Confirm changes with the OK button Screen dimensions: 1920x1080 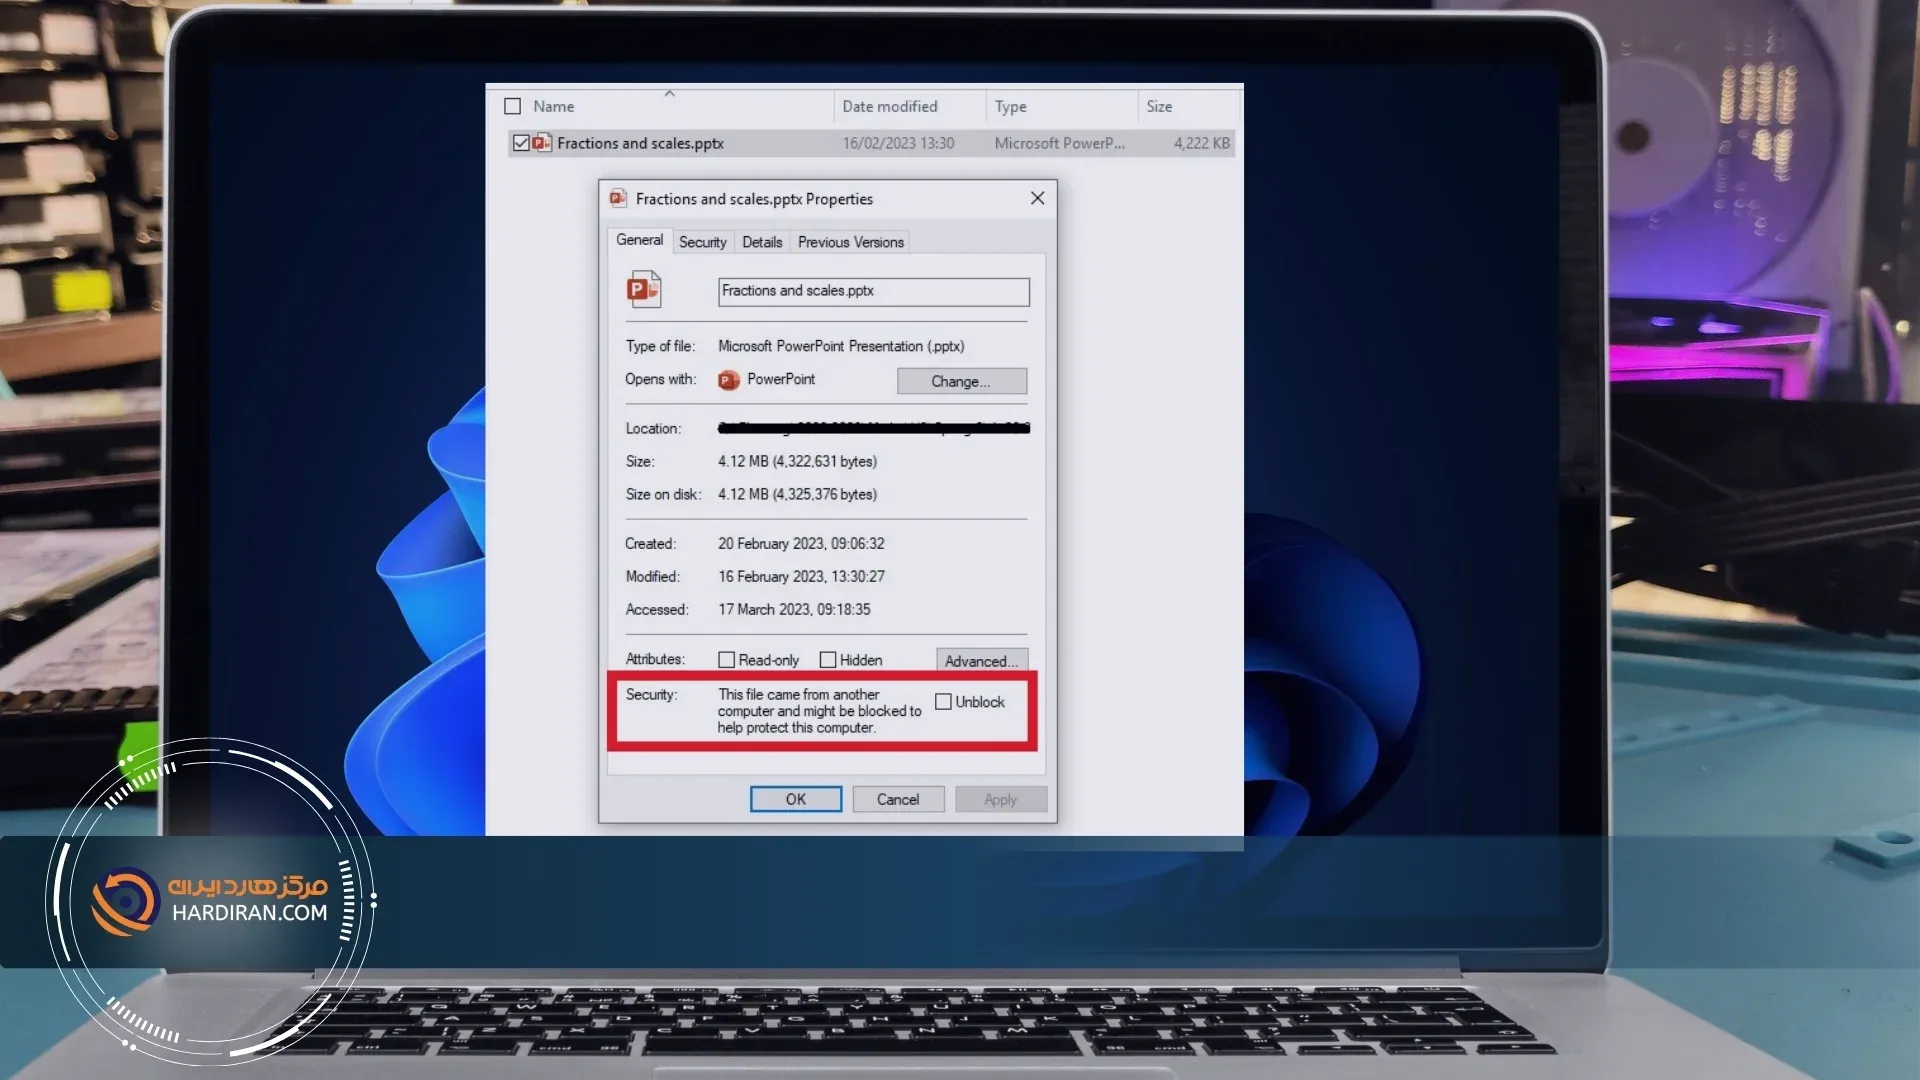coord(795,798)
